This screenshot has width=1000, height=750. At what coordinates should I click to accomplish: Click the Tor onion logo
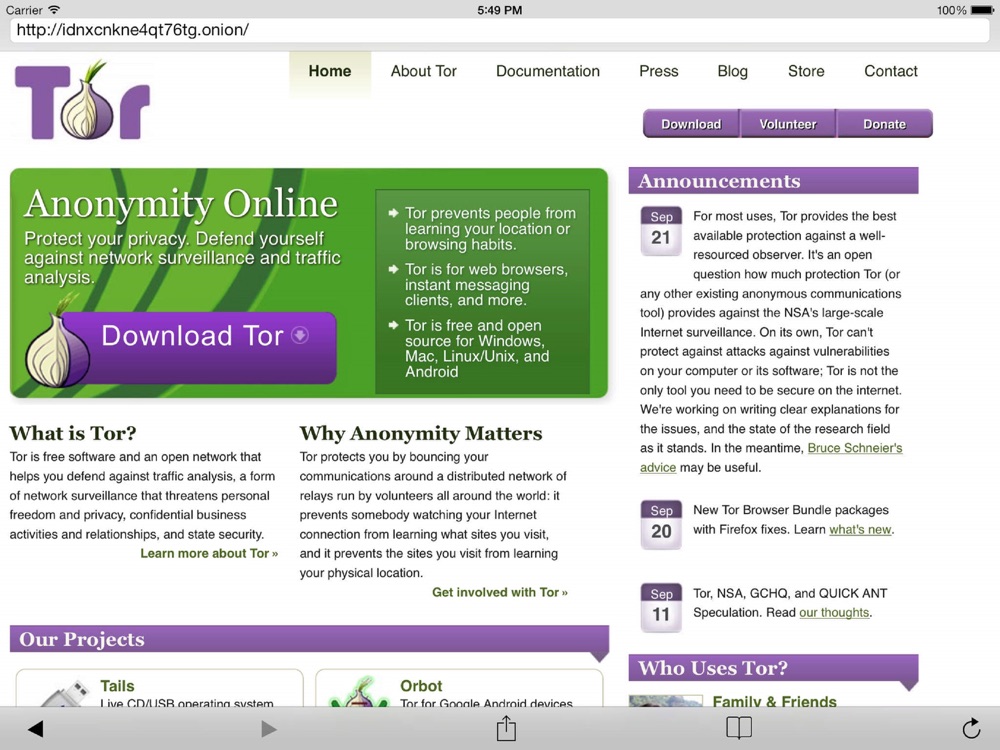coord(82,101)
